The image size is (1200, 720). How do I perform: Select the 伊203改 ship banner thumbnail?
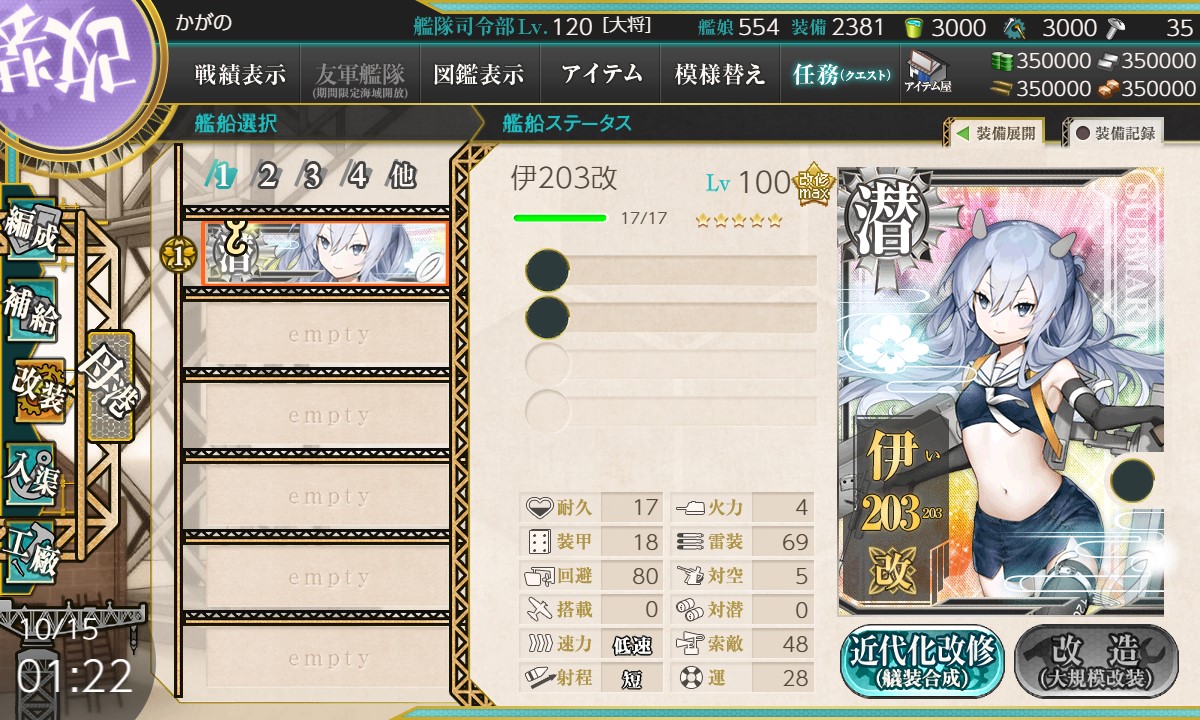click(325, 254)
